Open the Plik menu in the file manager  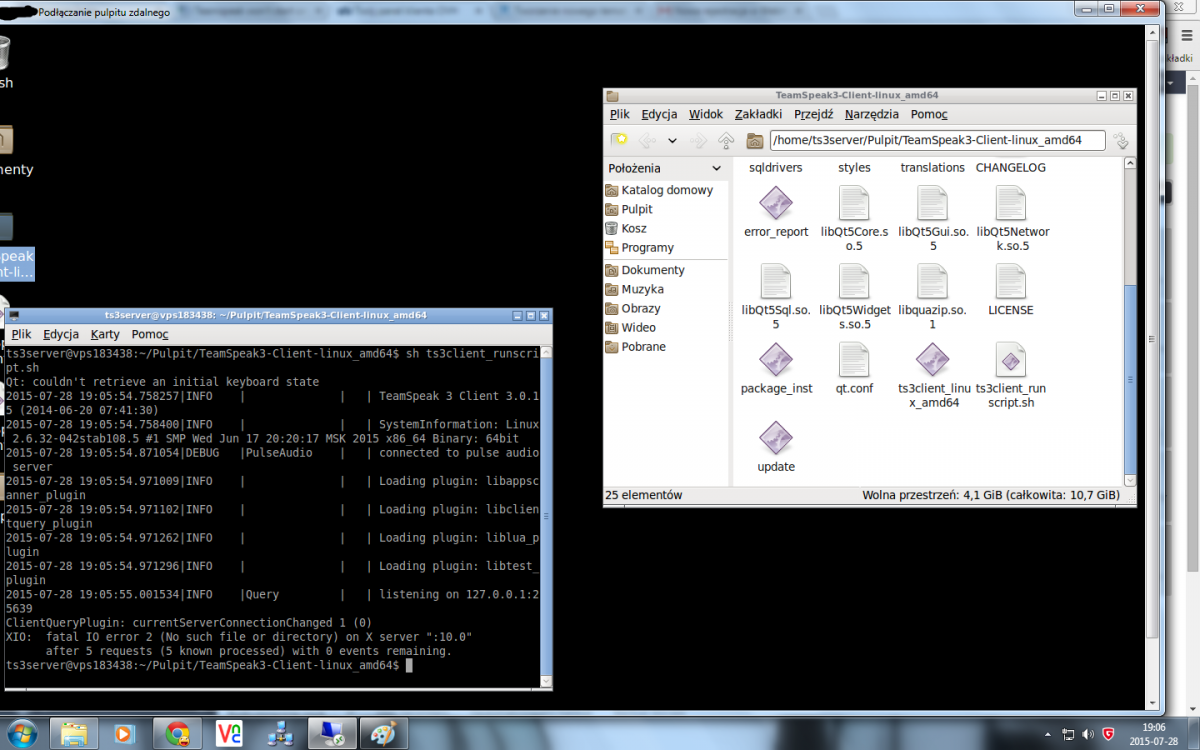[x=620, y=114]
